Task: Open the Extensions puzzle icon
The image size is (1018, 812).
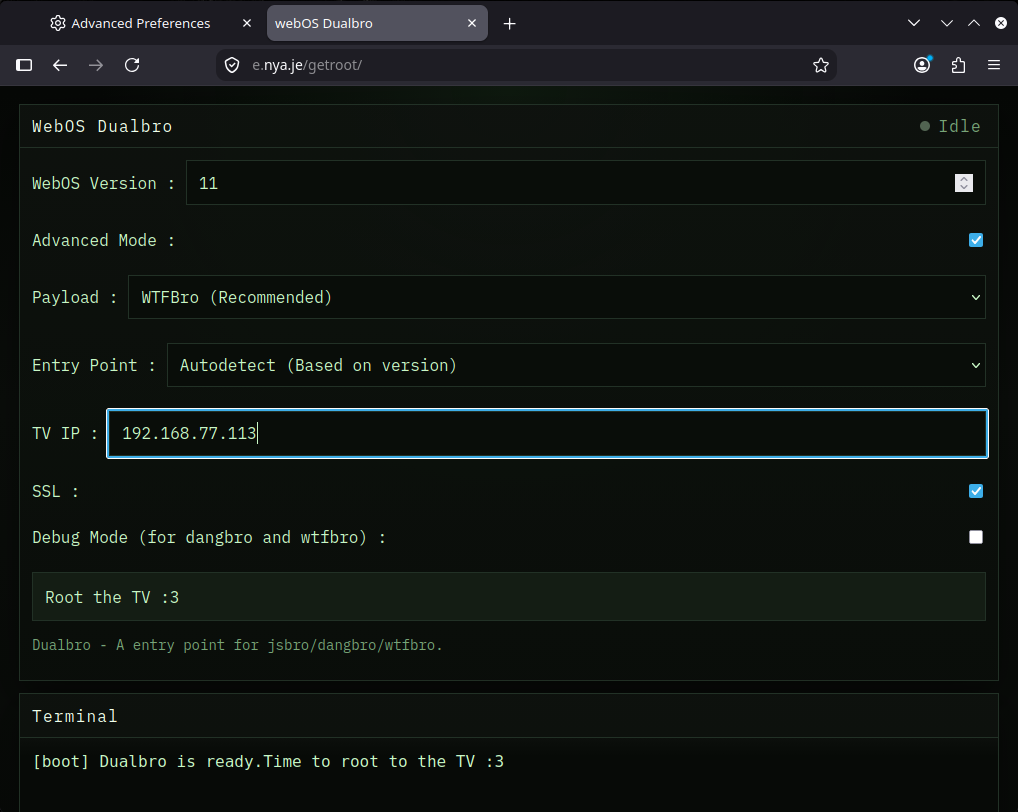Action: tap(958, 65)
